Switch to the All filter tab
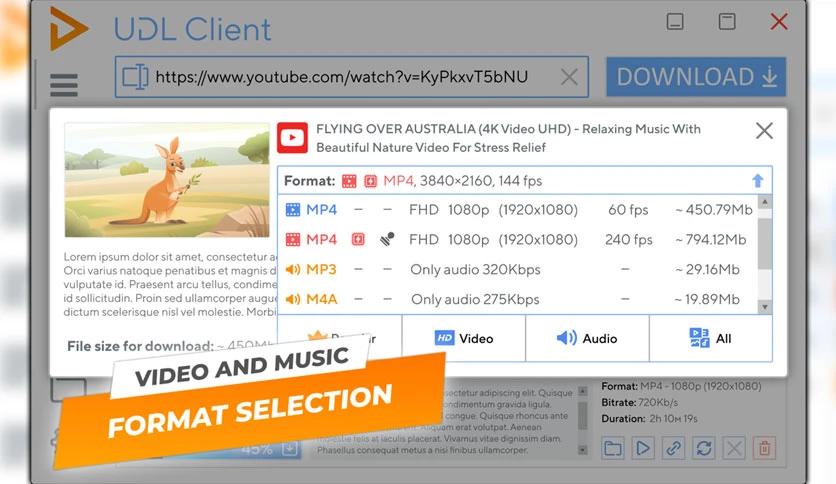The height and width of the screenshot is (484, 836). point(711,338)
